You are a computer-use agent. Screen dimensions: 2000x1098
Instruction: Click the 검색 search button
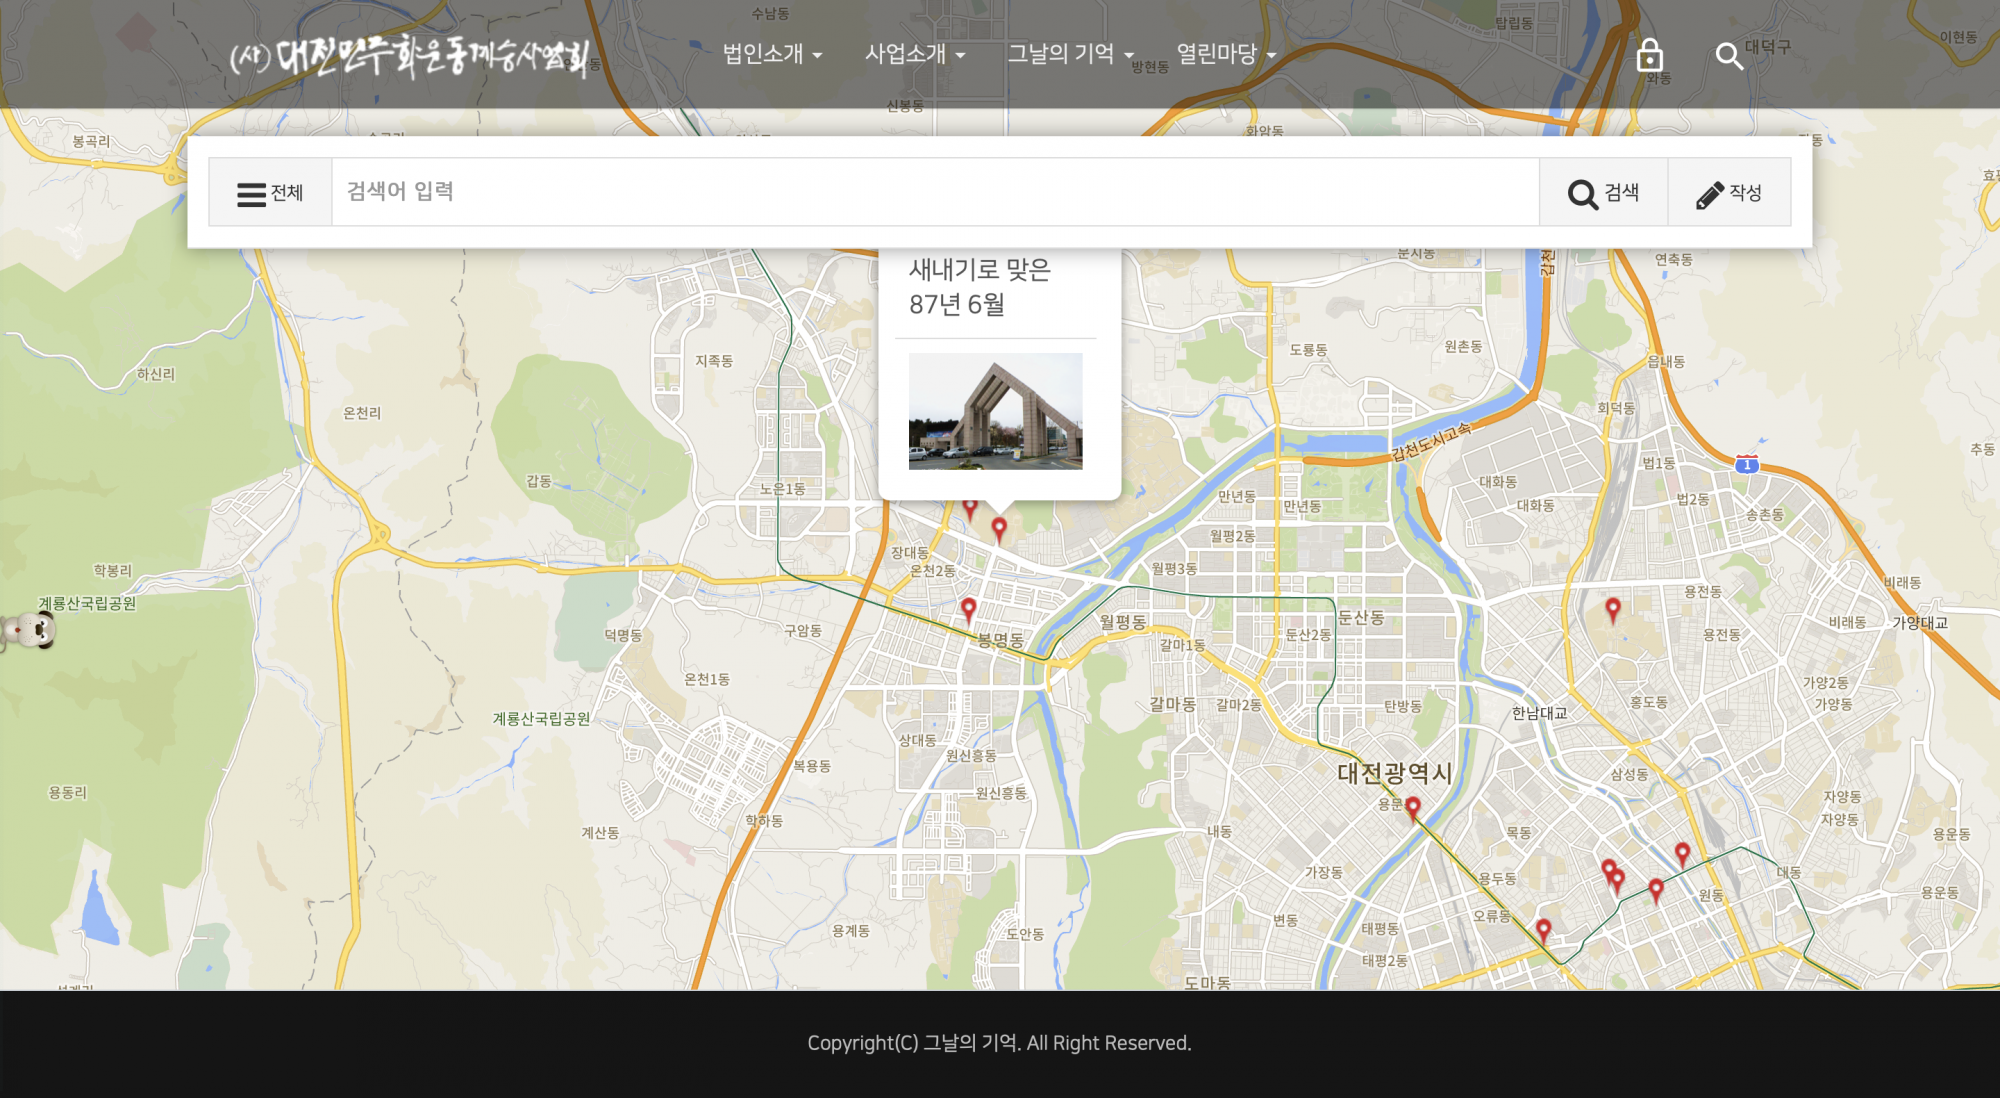coord(1603,192)
